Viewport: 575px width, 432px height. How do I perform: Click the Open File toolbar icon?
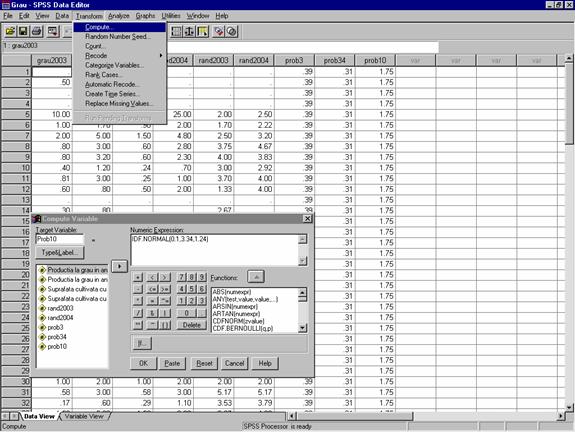click(10, 32)
